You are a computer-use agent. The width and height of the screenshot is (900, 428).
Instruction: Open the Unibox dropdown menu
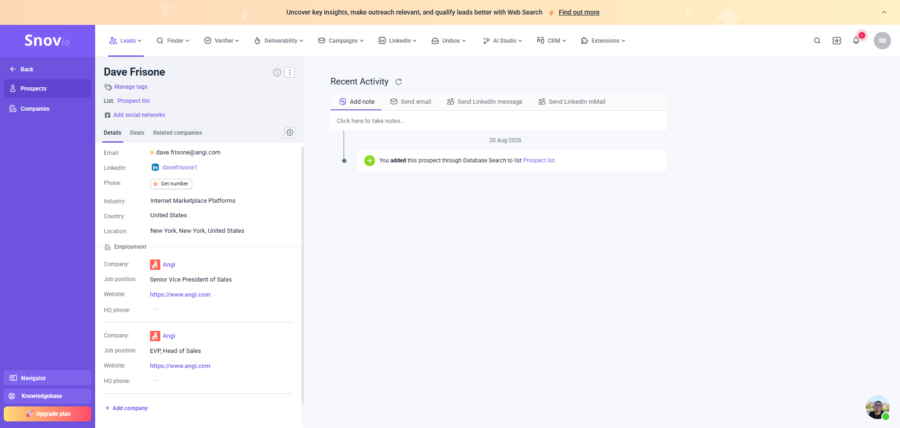click(449, 41)
